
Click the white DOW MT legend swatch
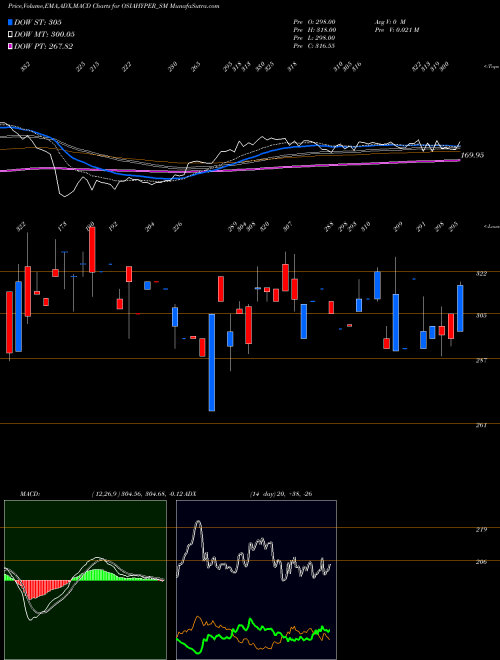pos(10,35)
